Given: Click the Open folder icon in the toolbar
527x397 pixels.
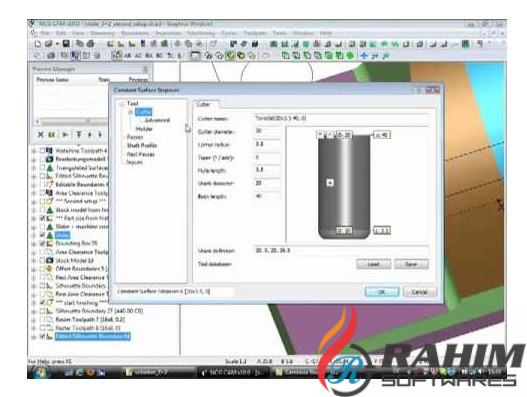Looking at the screenshot, I should [49, 44].
